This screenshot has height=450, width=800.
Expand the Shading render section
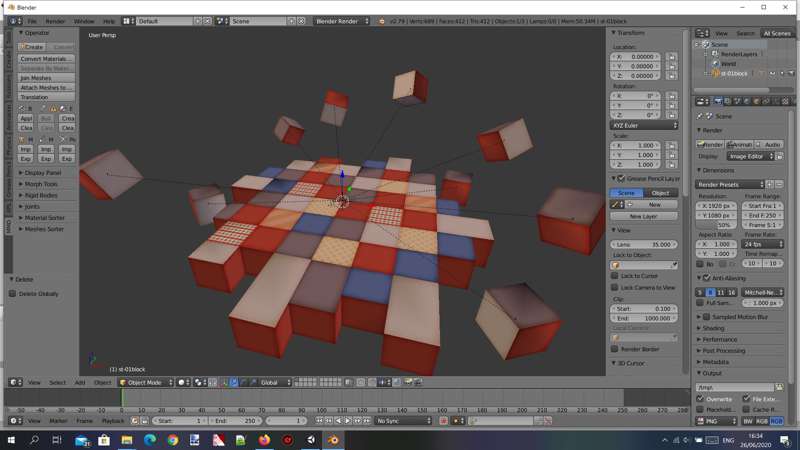(x=711, y=328)
